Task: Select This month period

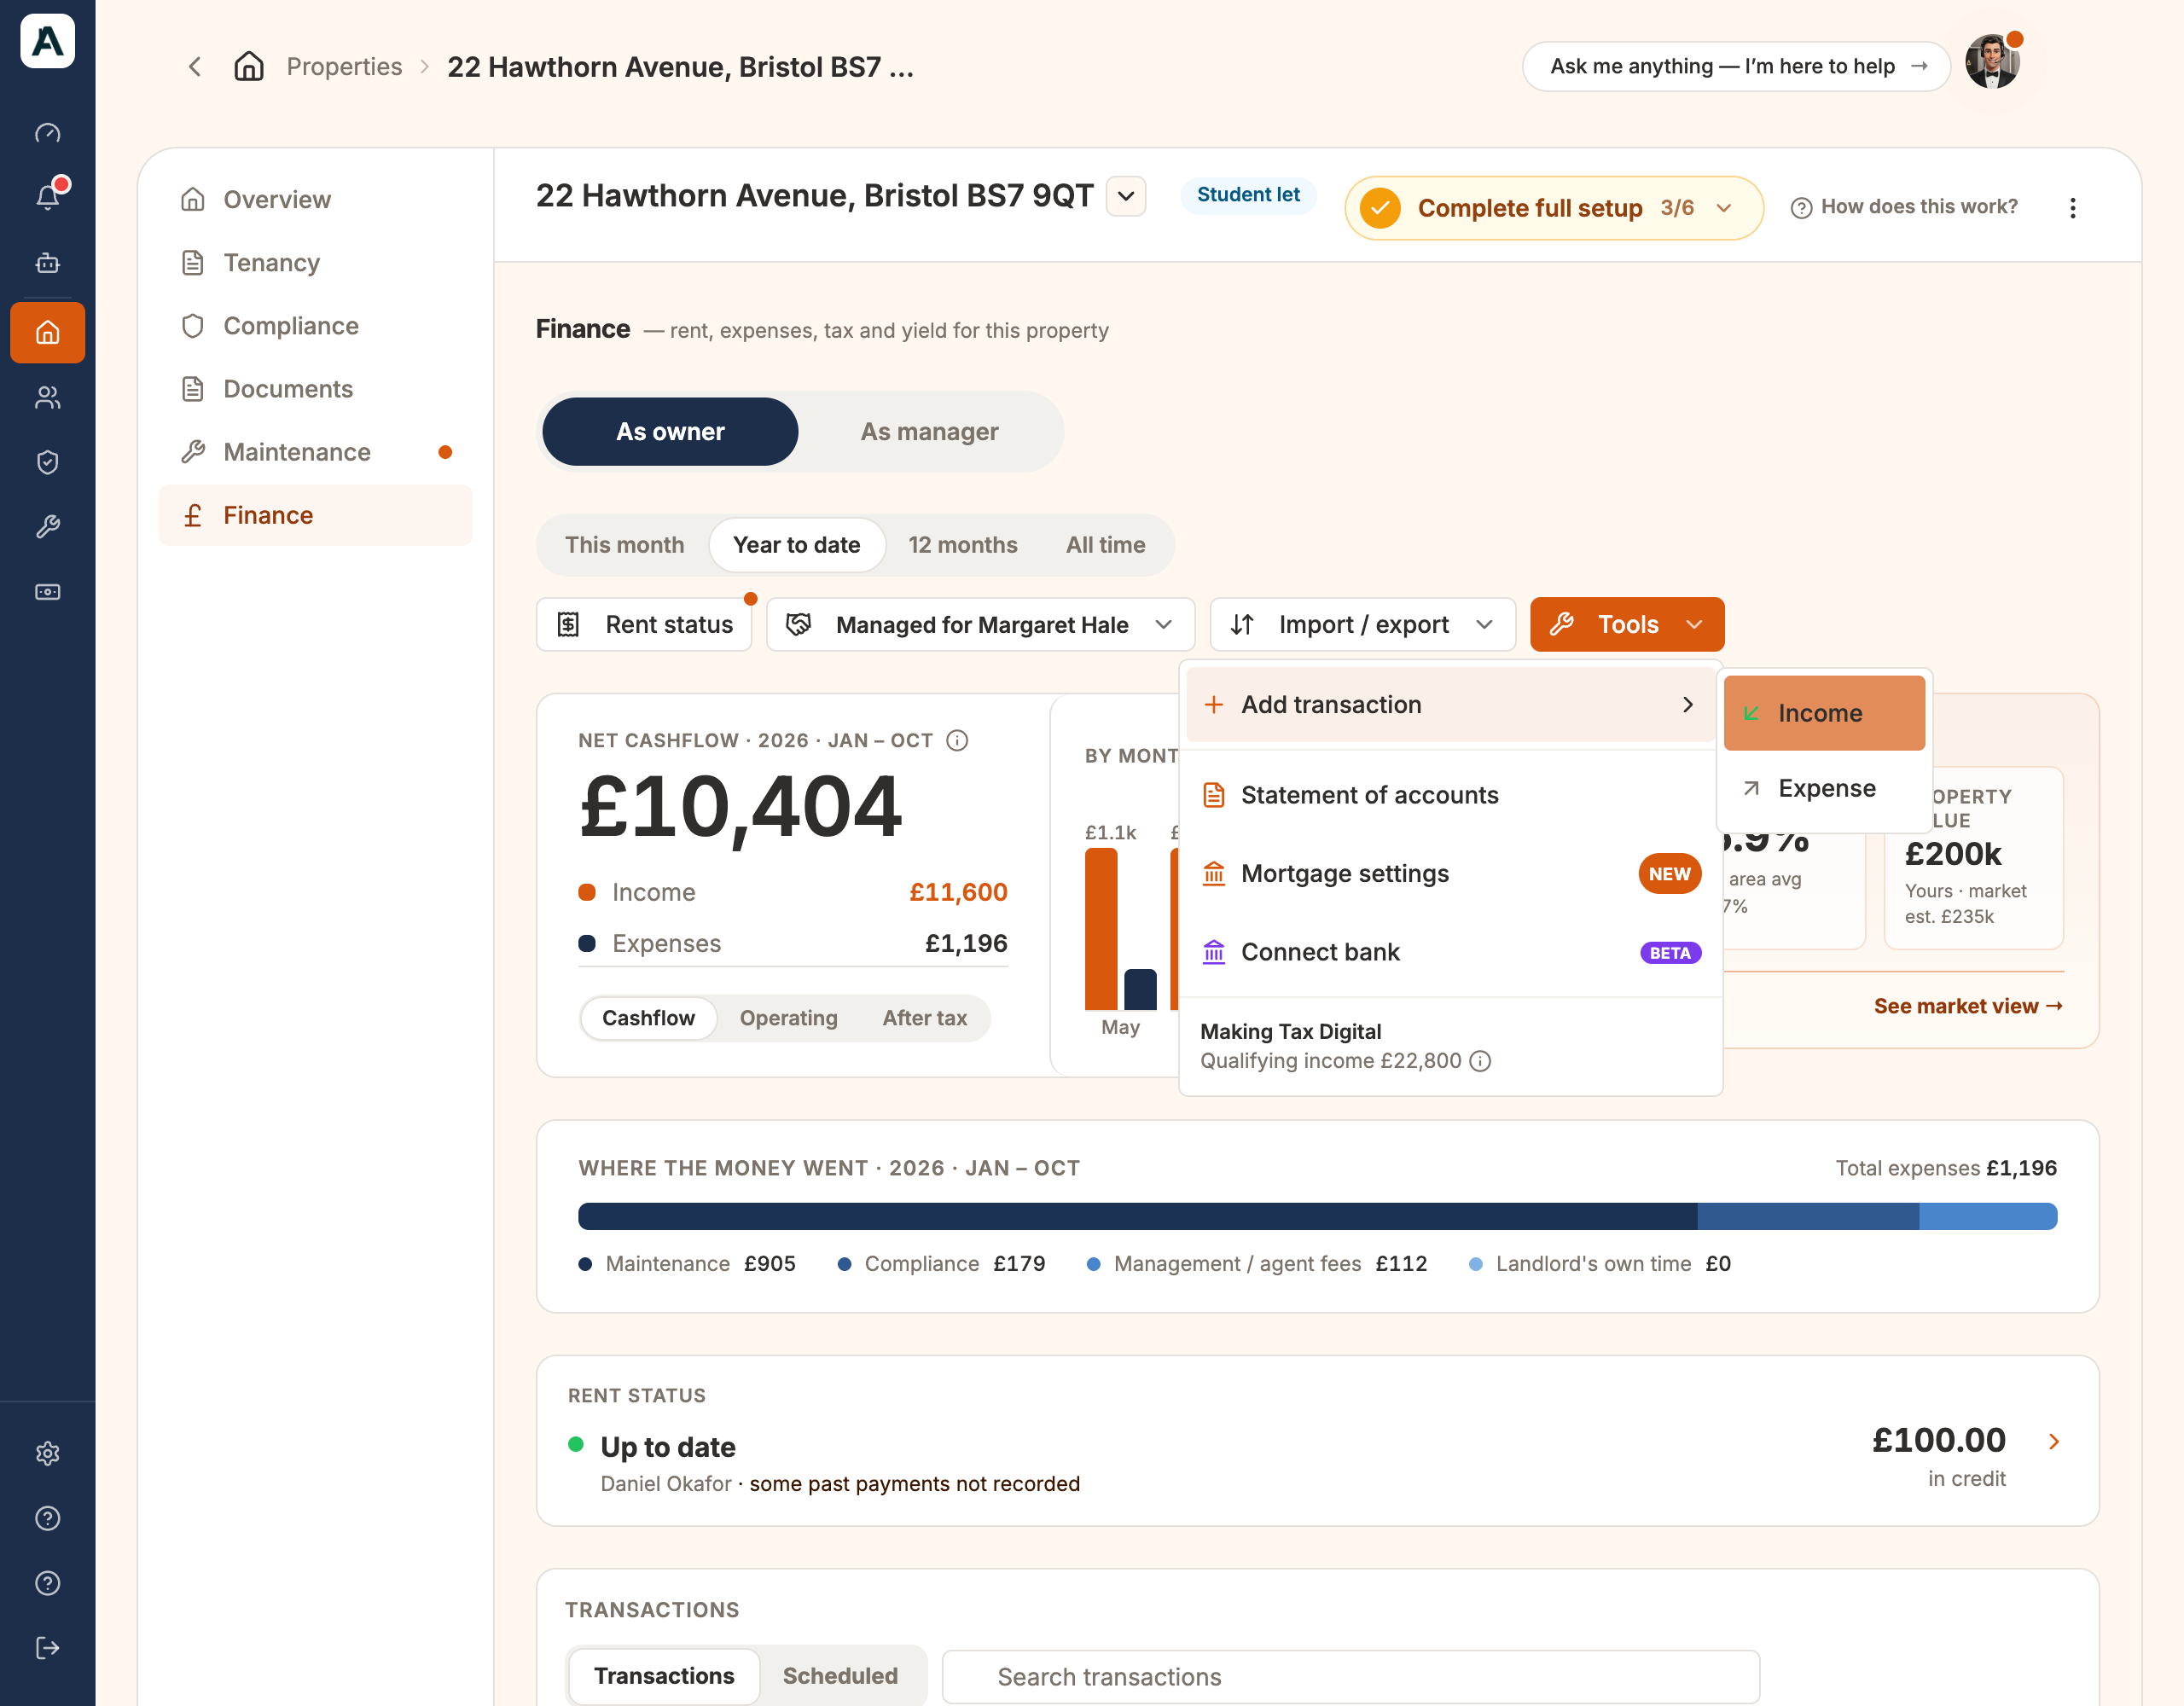Action: click(x=624, y=545)
